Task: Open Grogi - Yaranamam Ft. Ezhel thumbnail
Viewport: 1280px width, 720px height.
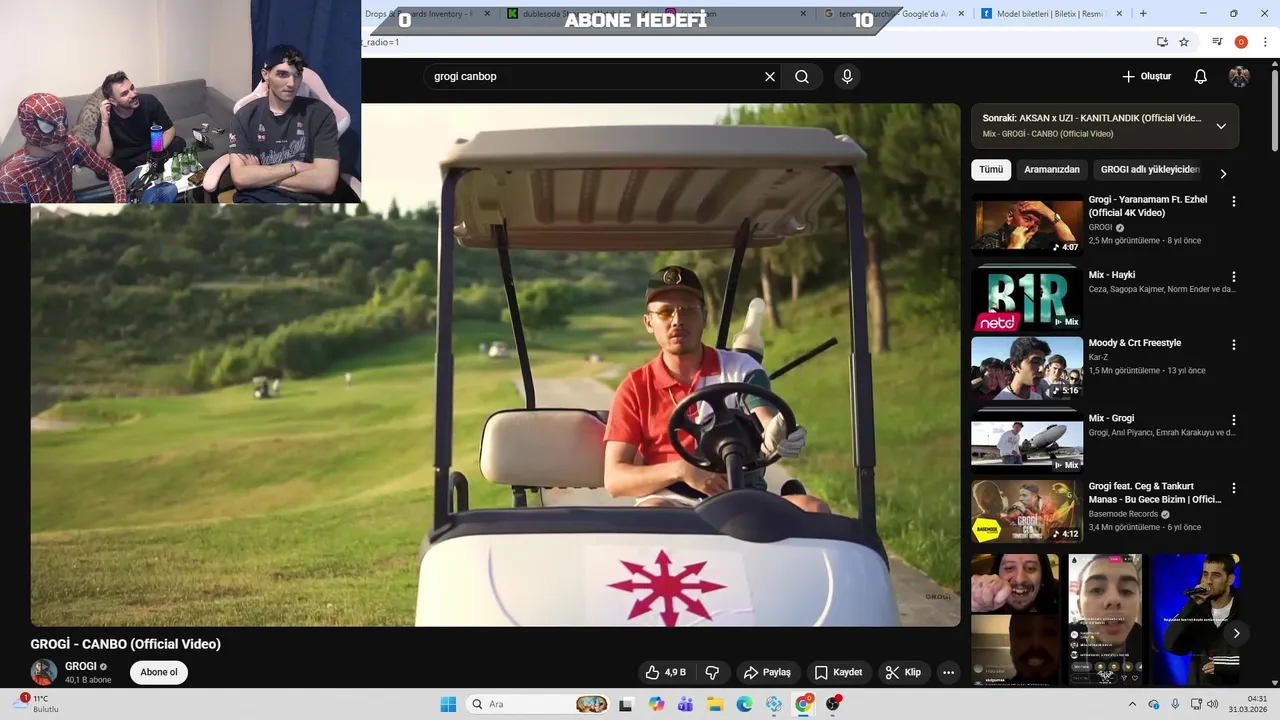Action: (1027, 225)
